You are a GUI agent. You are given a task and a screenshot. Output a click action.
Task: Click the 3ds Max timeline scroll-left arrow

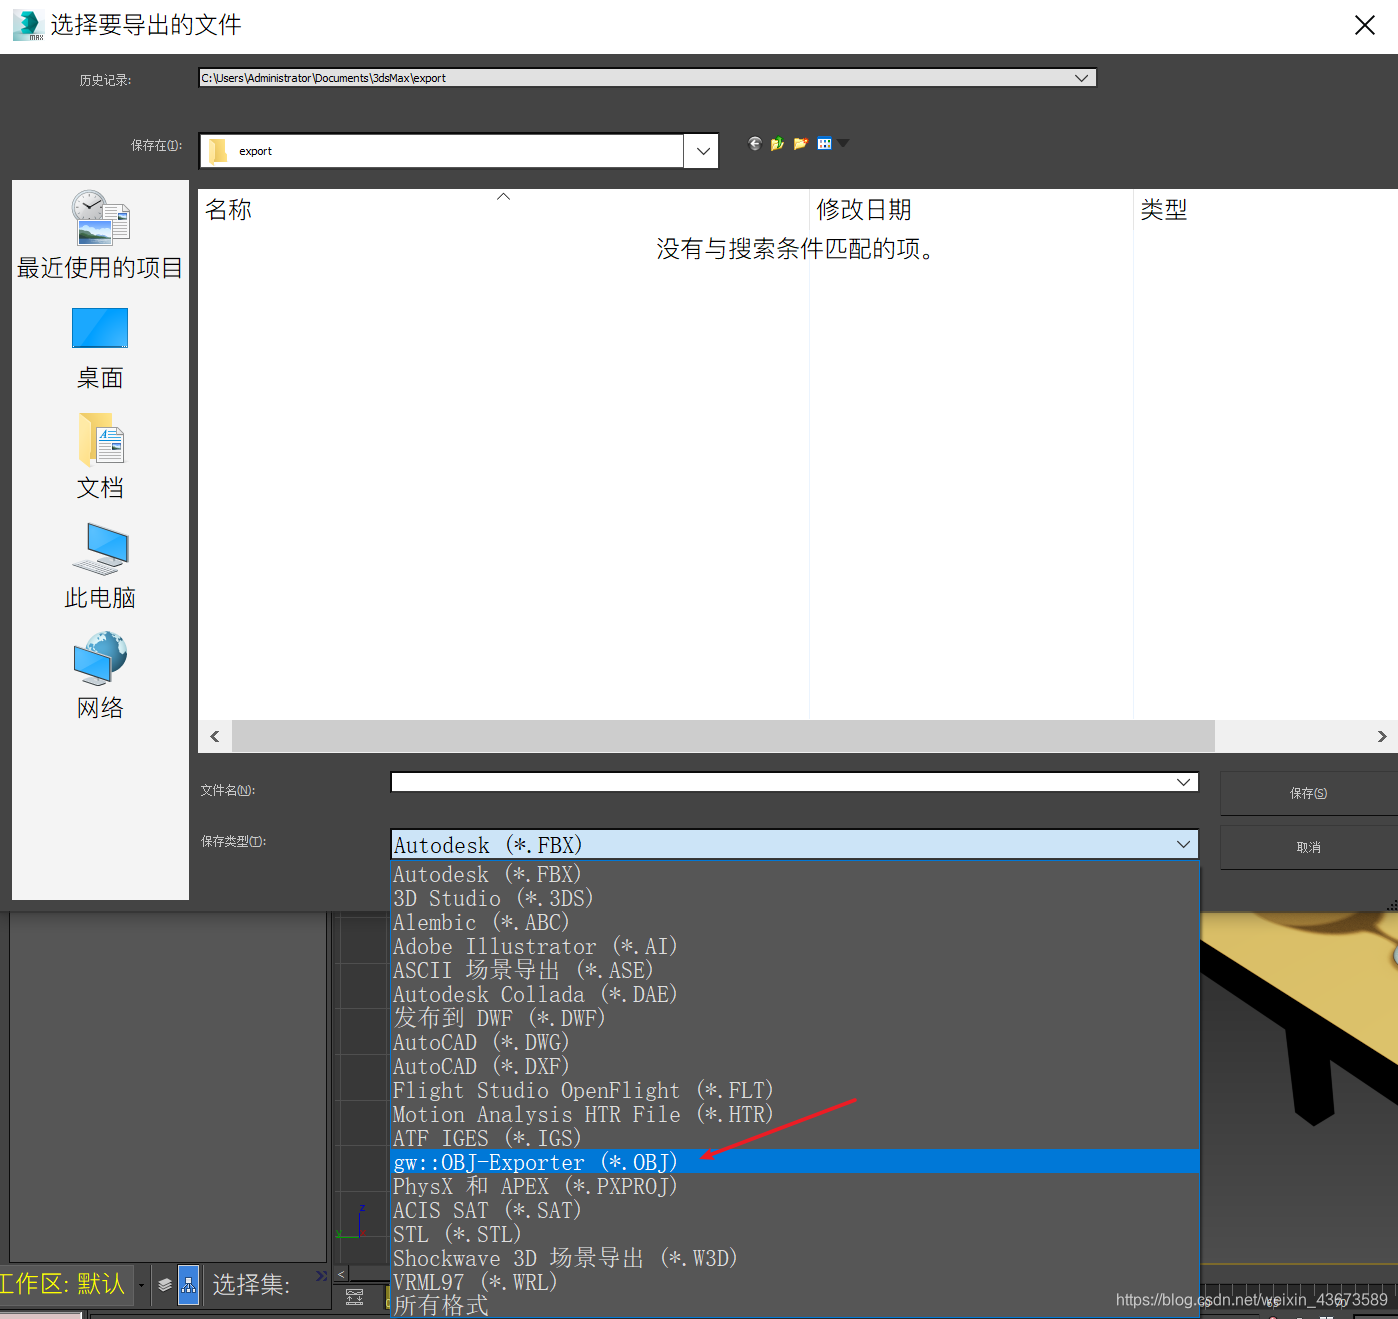point(341,1274)
